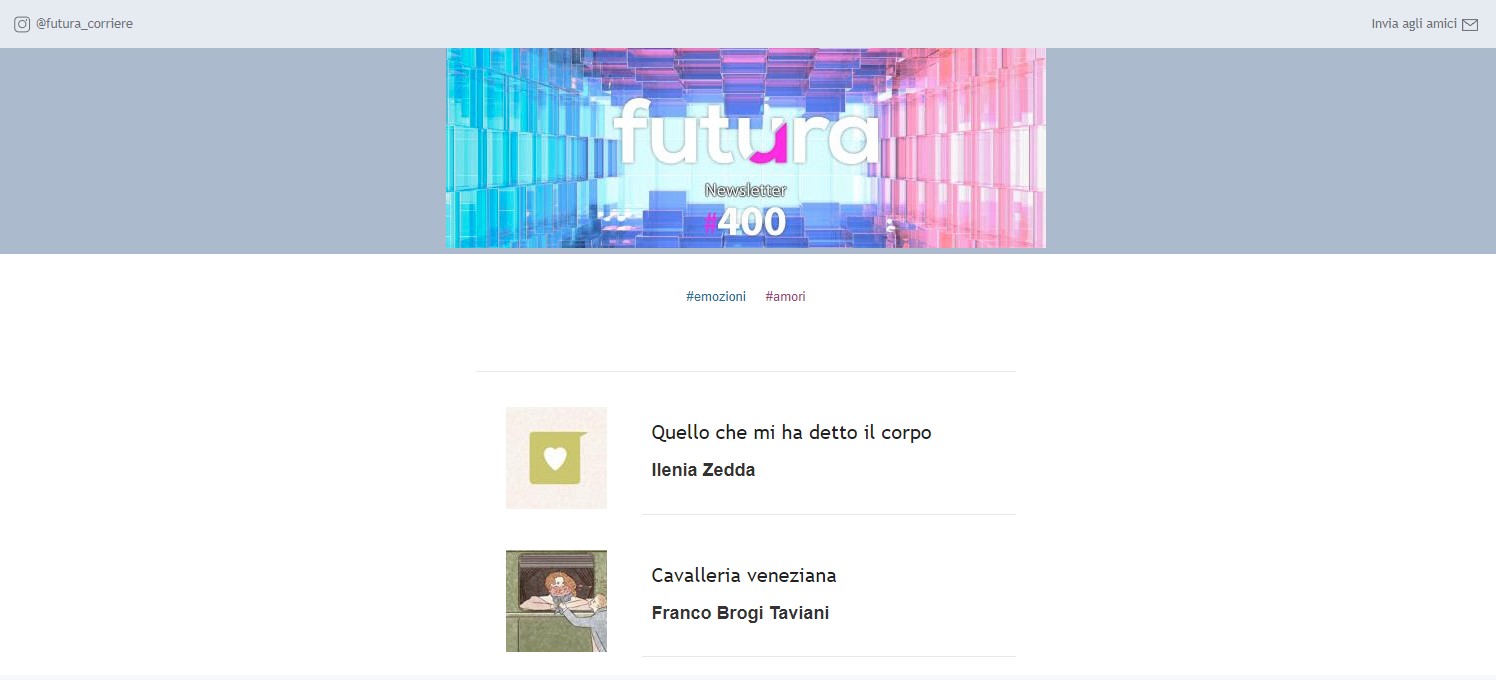Open author name Franco Brogi Taviani
Viewport: 1496px width, 680px height.
coord(740,613)
